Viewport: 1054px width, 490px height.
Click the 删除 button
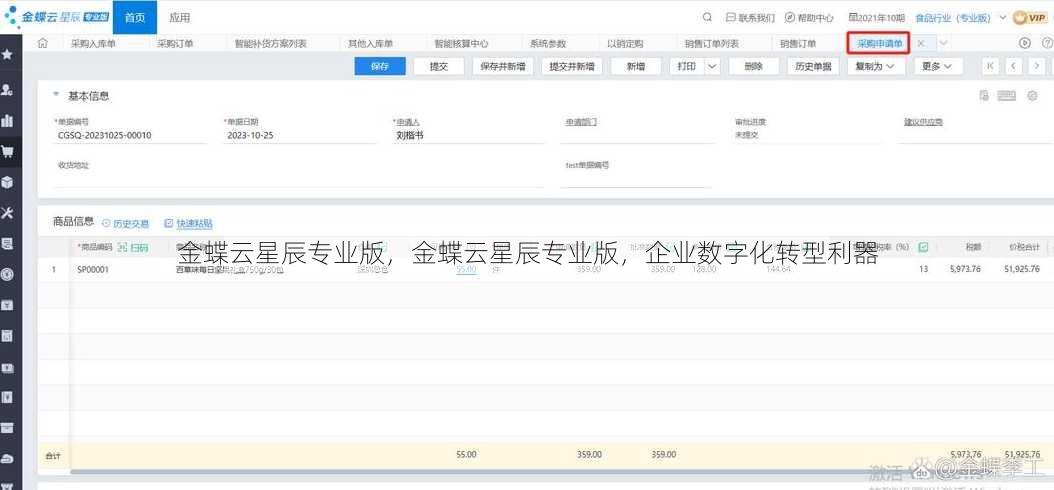(x=754, y=67)
